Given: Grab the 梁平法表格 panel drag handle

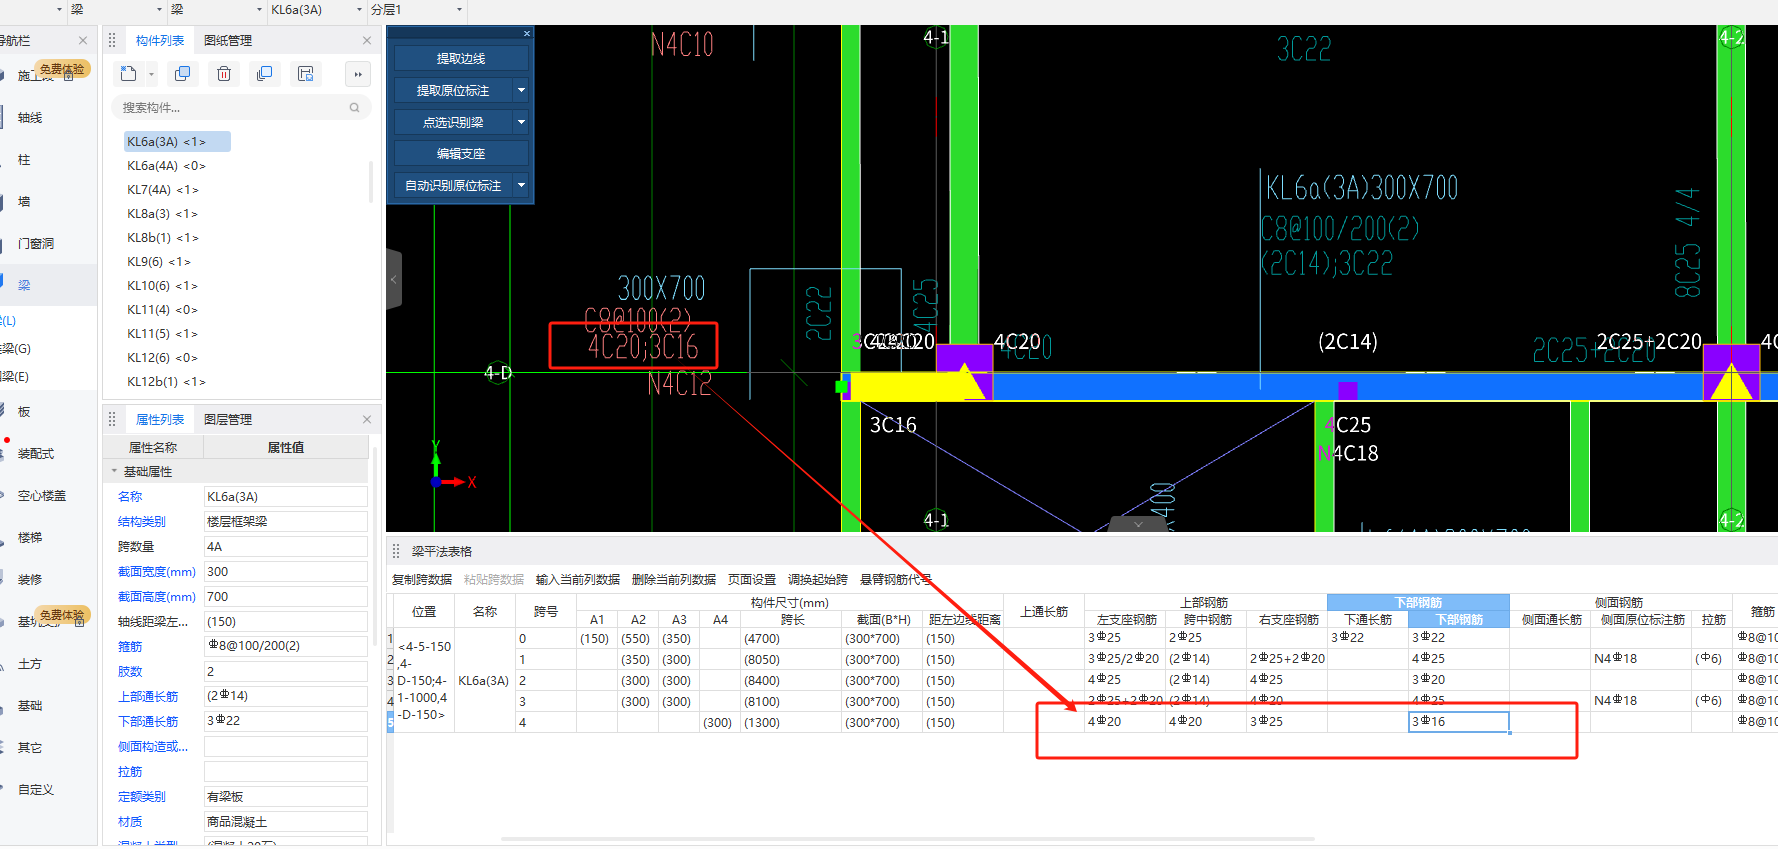Looking at the screenshot, I should coord(396,552).
